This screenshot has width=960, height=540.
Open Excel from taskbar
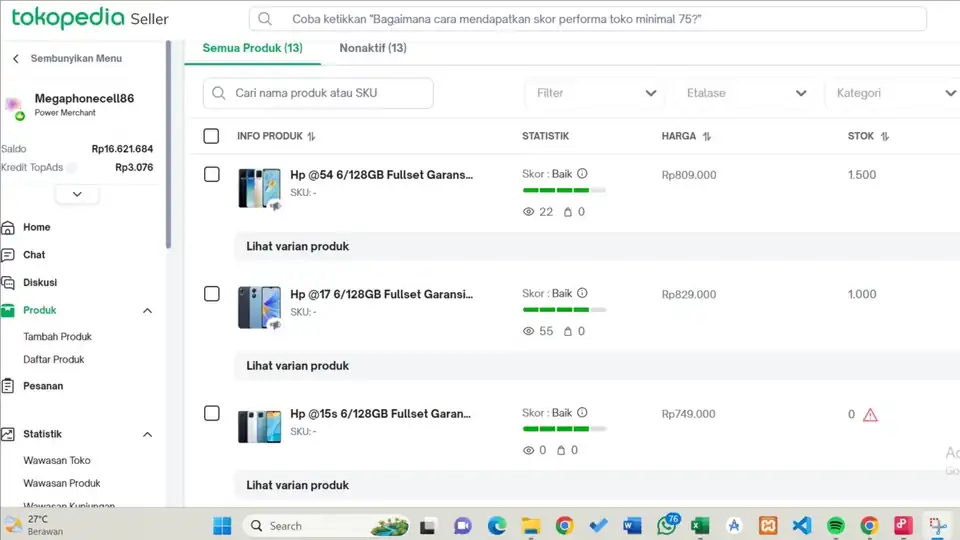(700, 525)
